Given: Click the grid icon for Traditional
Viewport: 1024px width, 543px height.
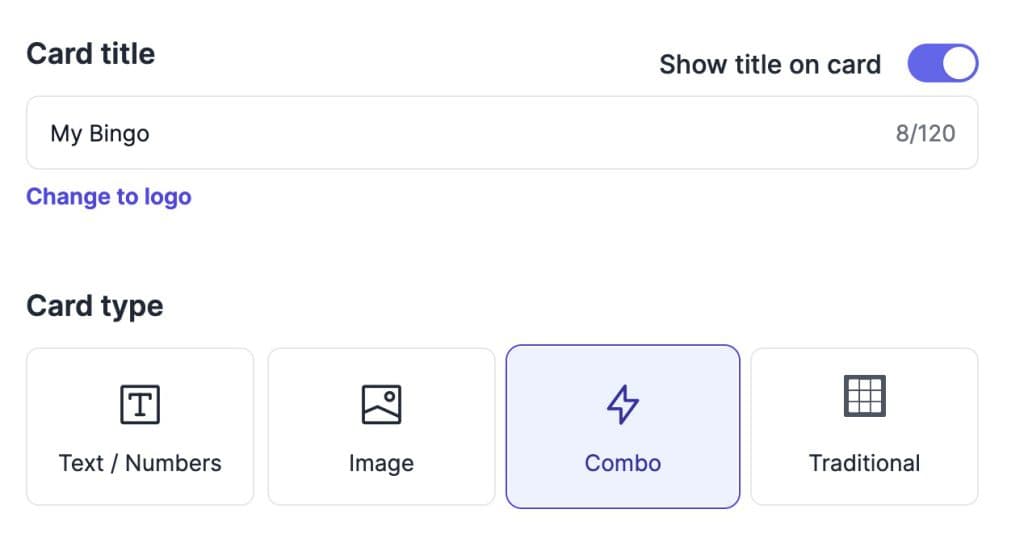Looking at the screenshot, I should coord(864,396).
